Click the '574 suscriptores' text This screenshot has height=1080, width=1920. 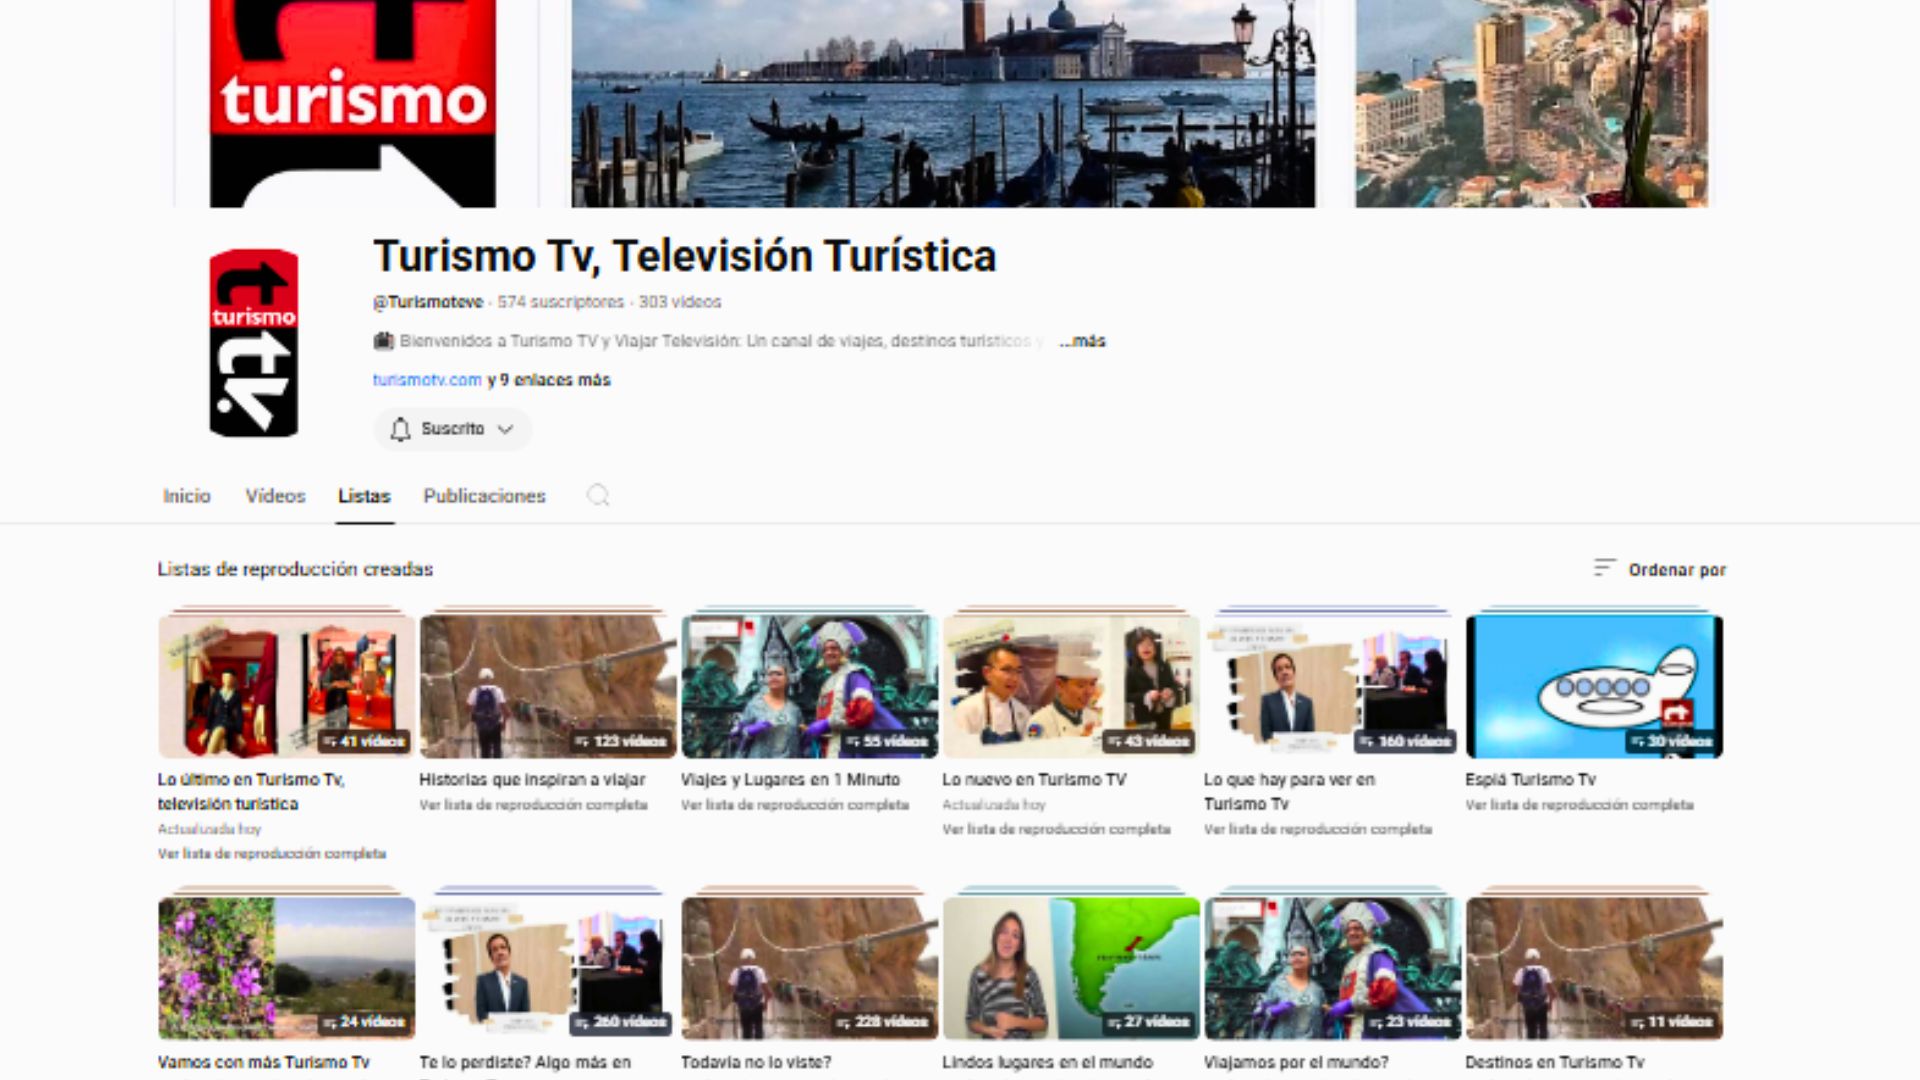[x=560, y=302]
